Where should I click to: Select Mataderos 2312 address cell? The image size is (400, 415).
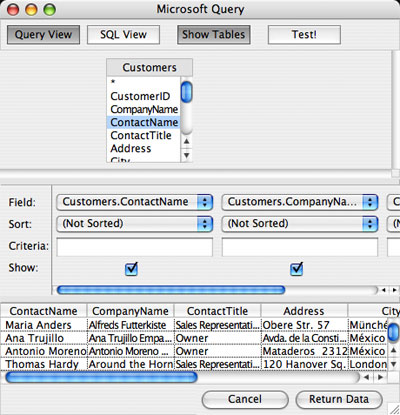pyautogui.click(x=304, y=351)
